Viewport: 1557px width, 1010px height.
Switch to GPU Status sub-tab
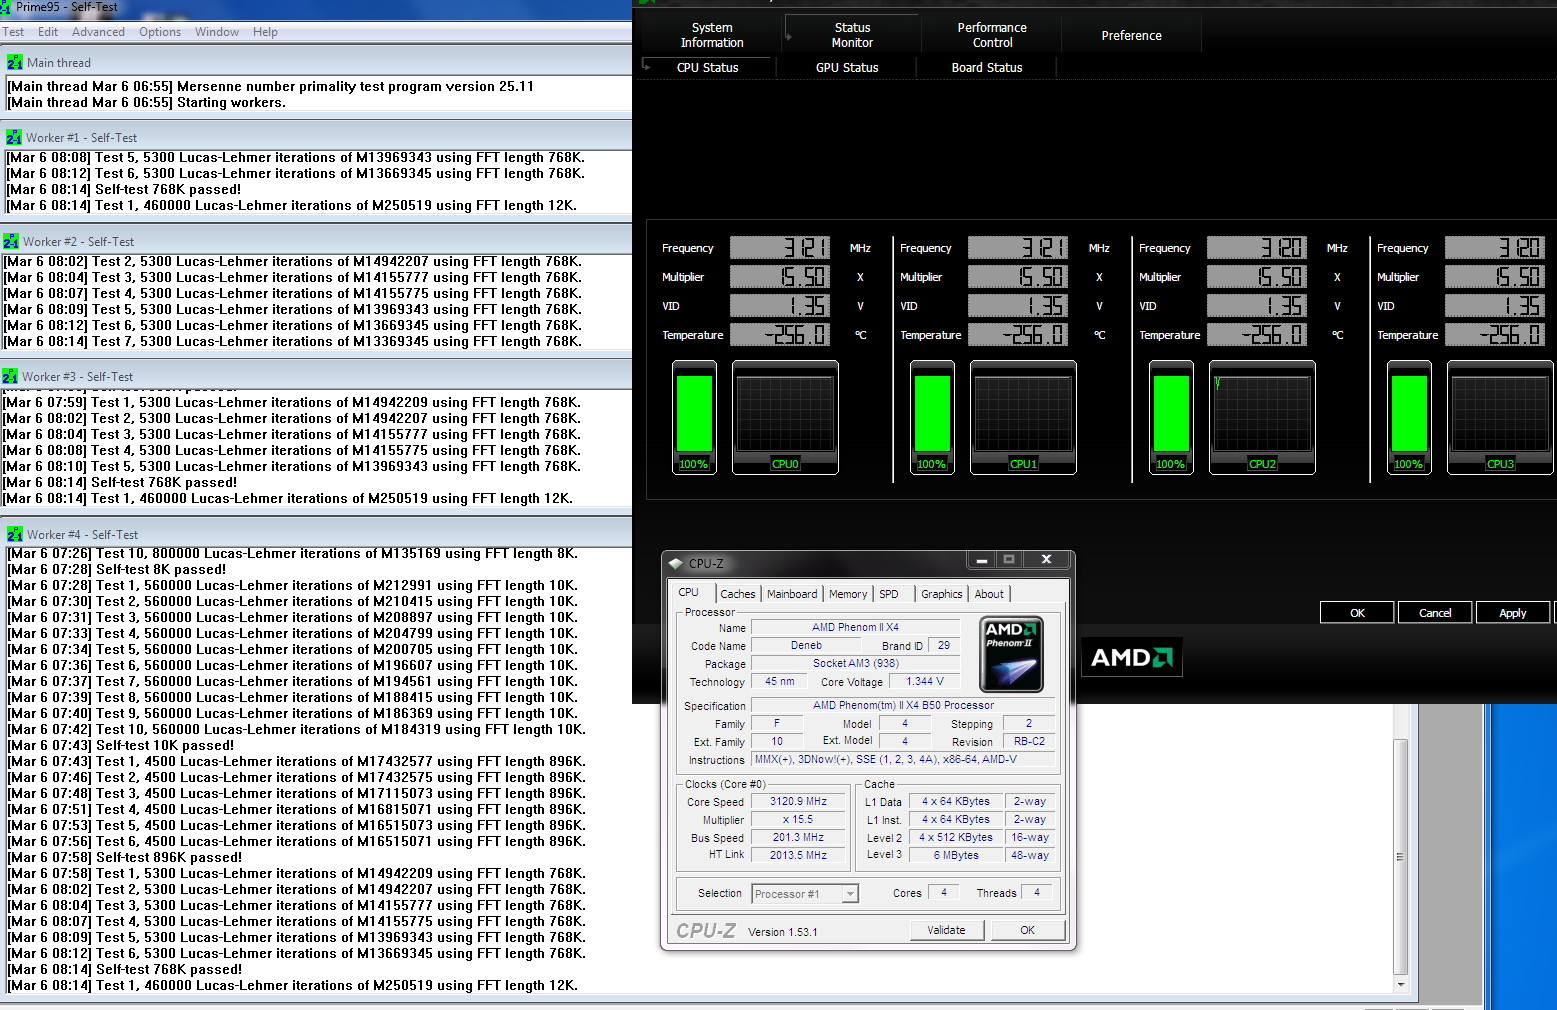[847, 68]
